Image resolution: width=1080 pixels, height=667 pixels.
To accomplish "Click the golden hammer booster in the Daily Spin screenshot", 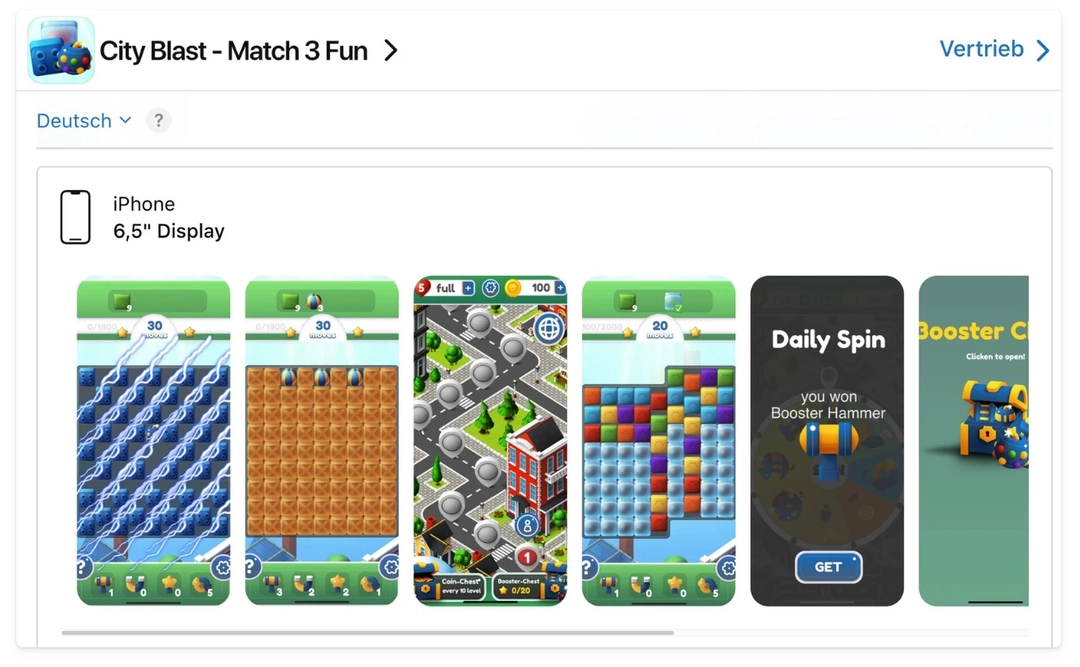I will pos(829,448).
